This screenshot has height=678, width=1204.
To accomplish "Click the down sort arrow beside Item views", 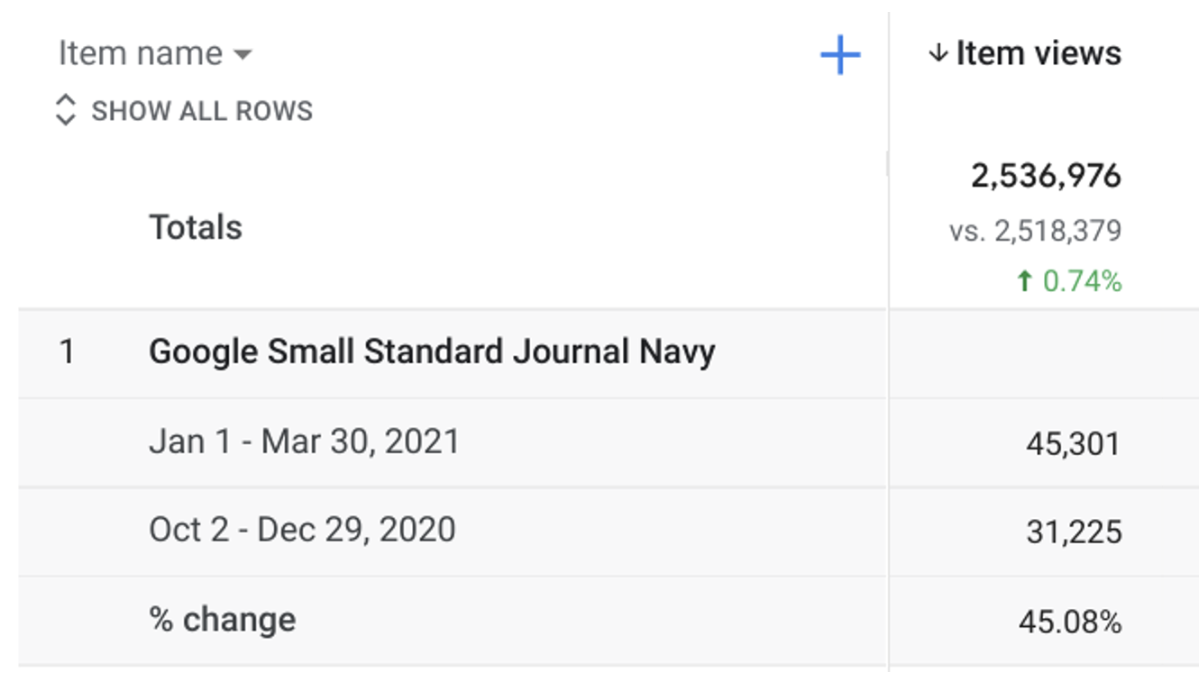I will pos(937,53).
